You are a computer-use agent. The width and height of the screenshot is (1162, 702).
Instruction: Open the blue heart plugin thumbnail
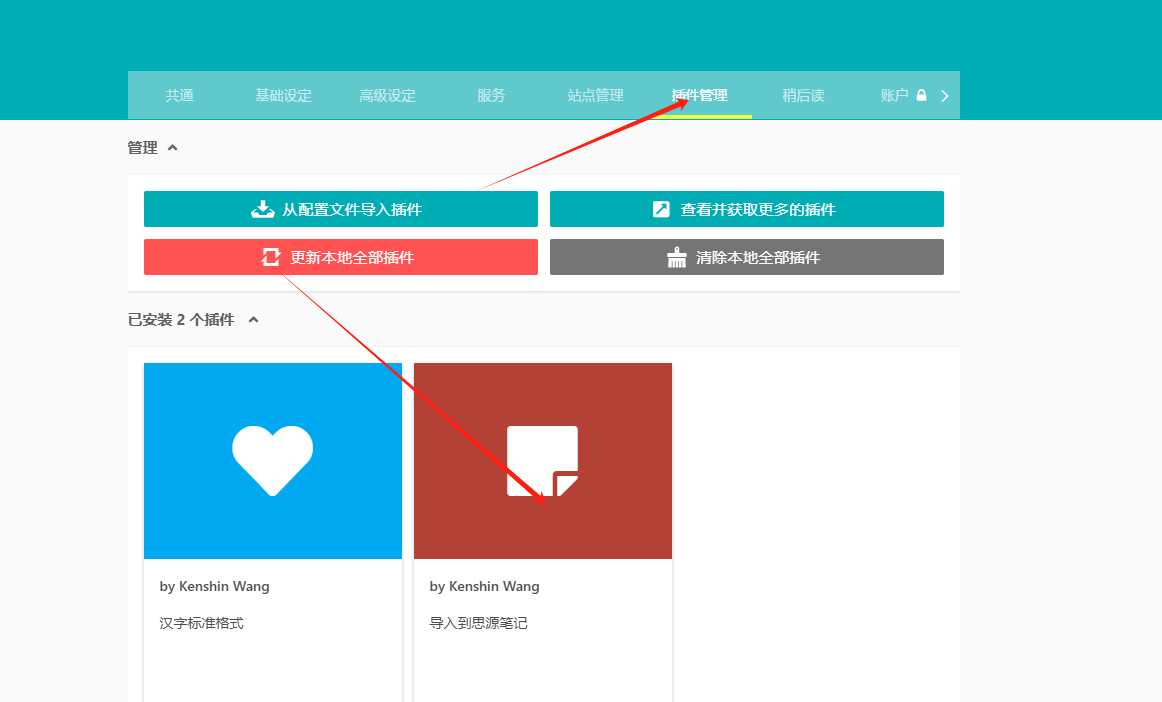(273, 460)
